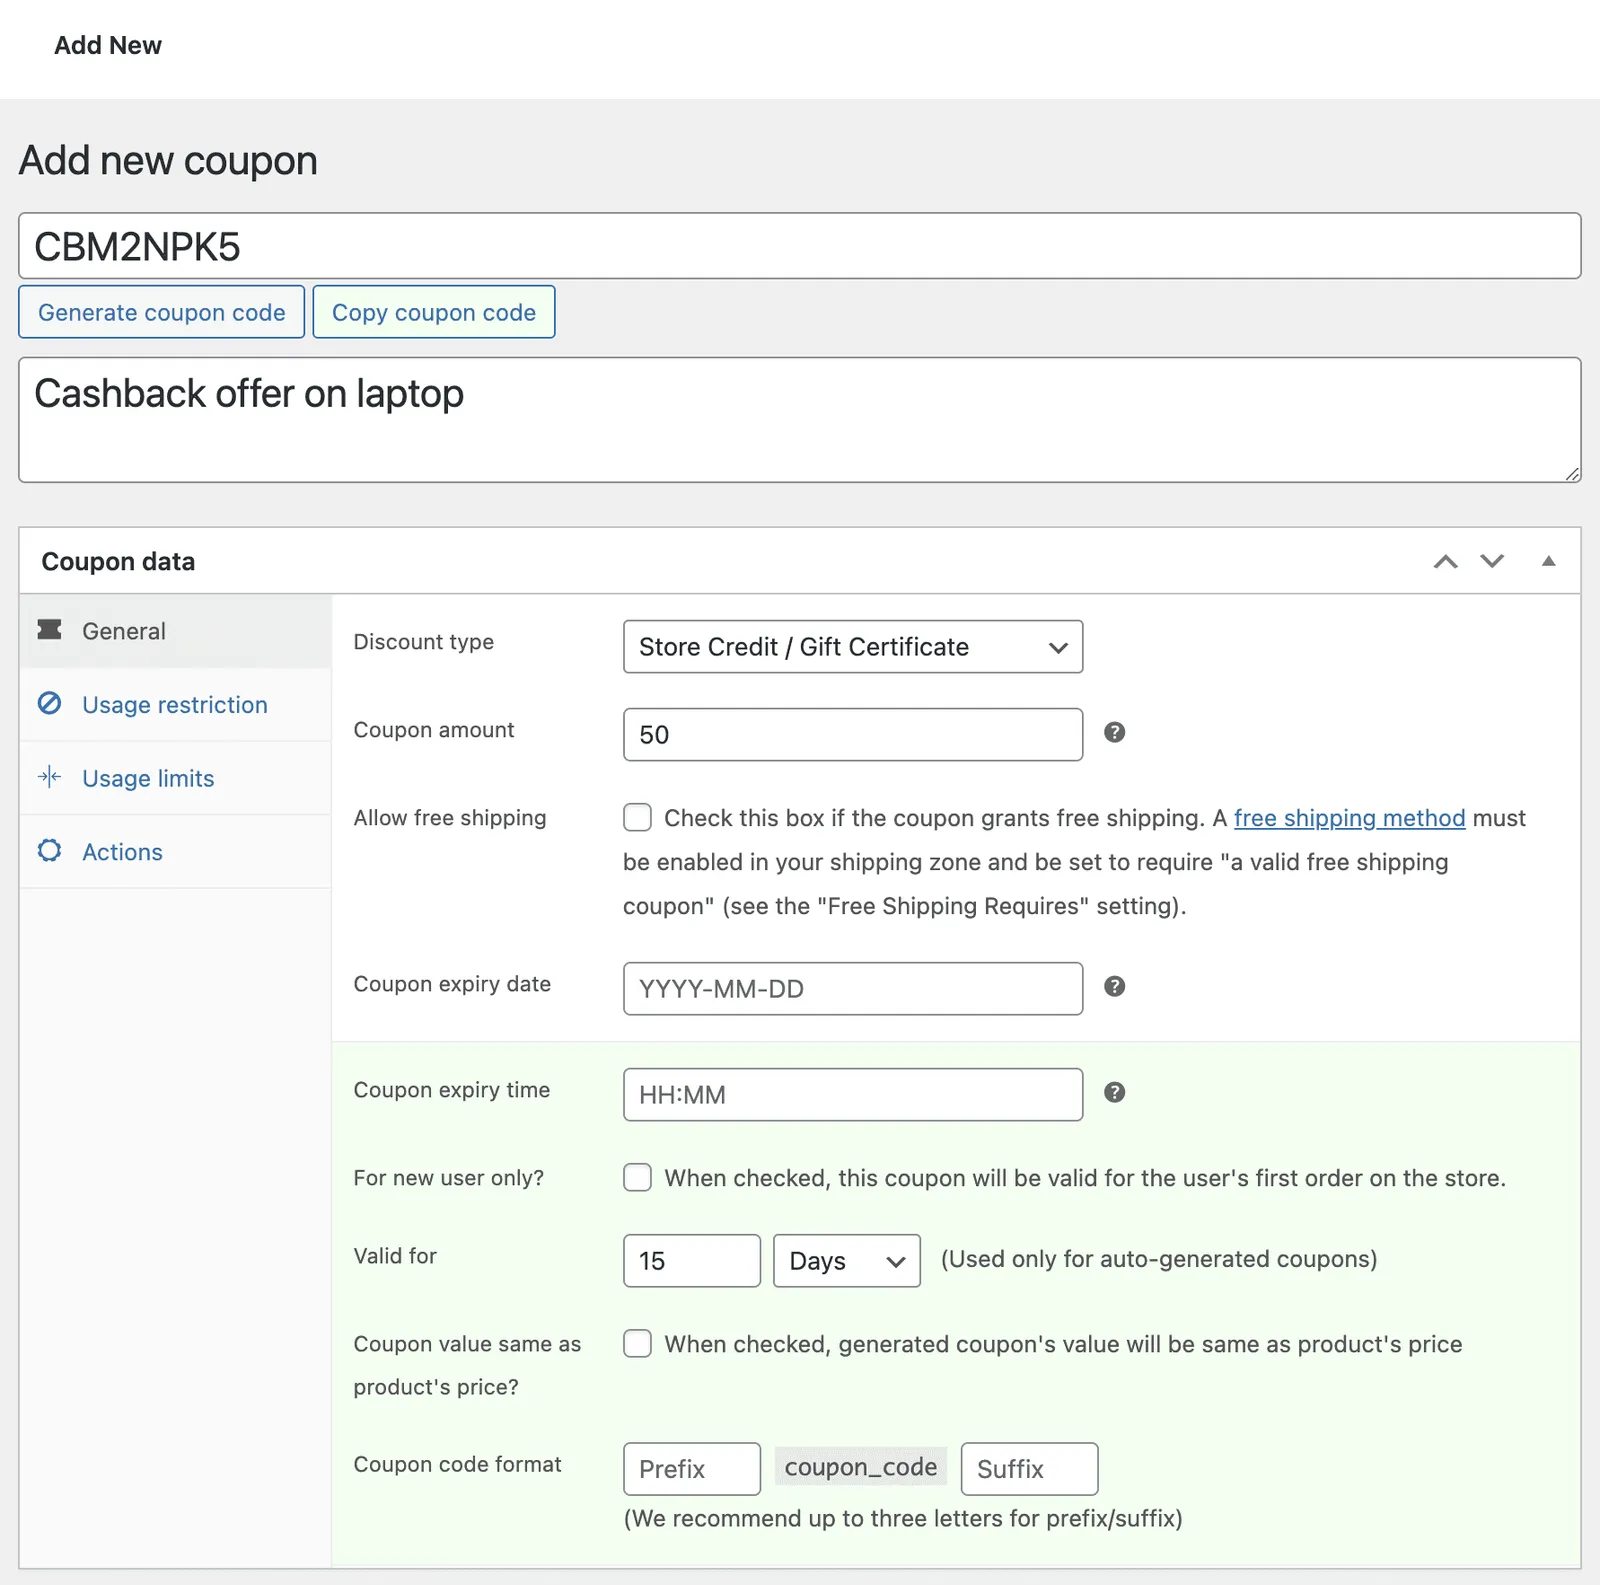Viewport: 1600px width, 1585px height.
Task: Click the Usage limits icon
Action: [49, 777]
